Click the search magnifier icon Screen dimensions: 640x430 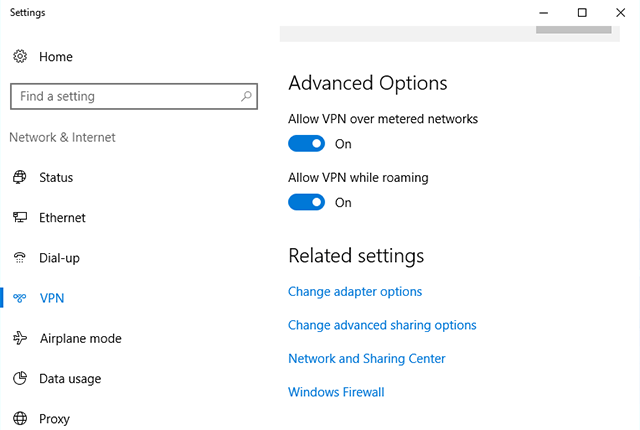point(246,97)
